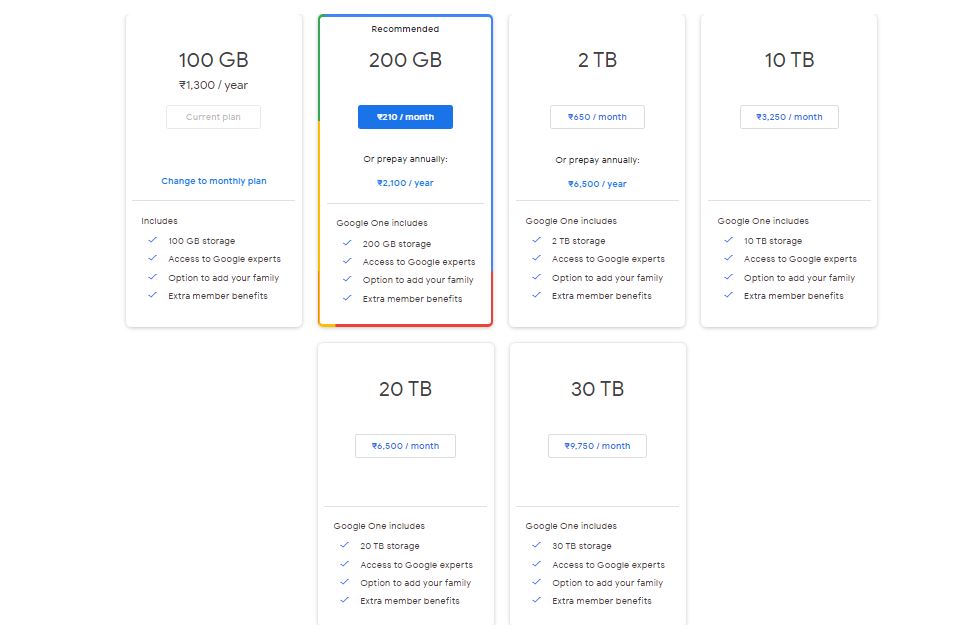953x625 pixels.
Task: Click the checkmark beside "Extra member benefits" under 10 TB
Action: [x=727, y=296]
